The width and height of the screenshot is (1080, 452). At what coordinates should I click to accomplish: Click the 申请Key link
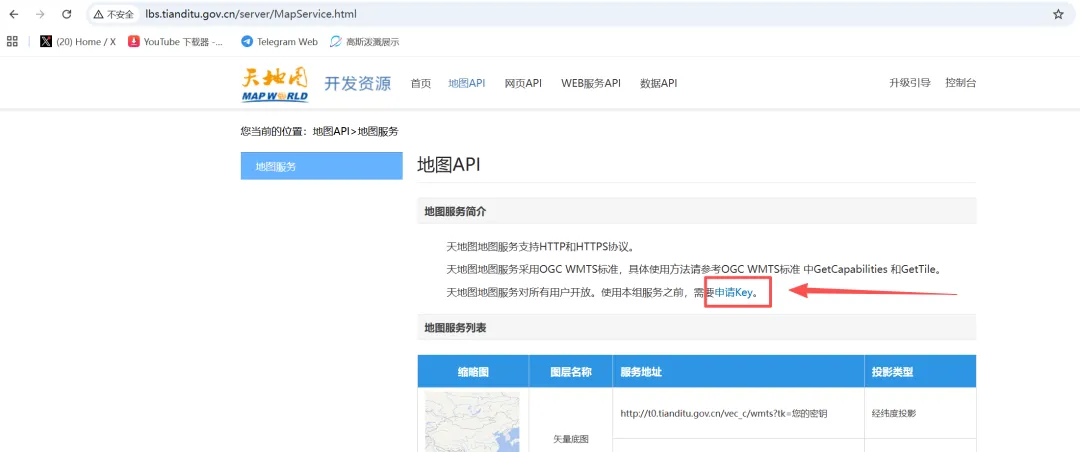(x=733, y=292)
